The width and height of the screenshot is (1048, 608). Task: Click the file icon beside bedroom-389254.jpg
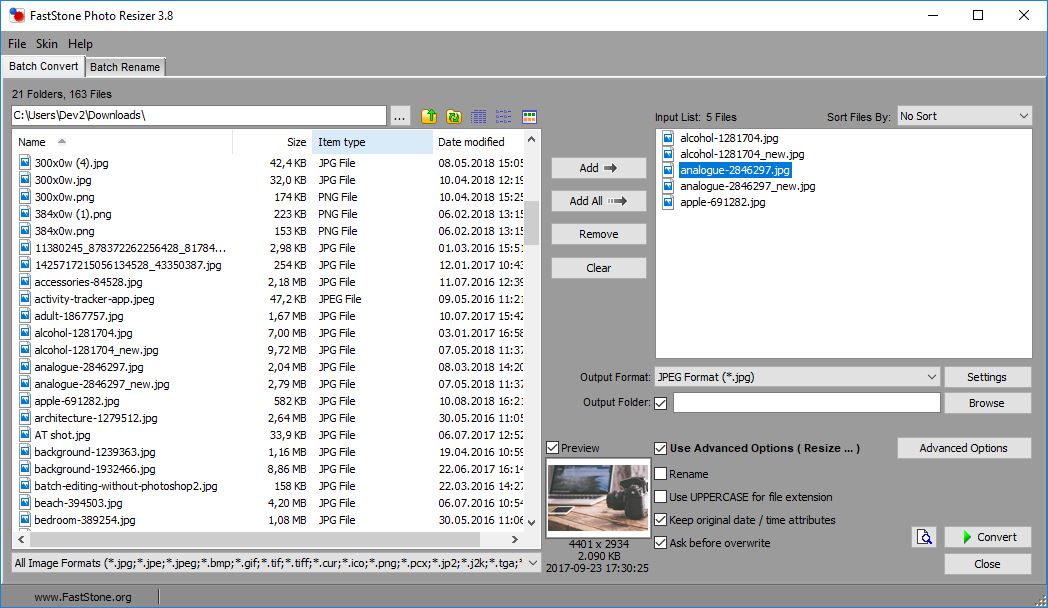(25, 520)
